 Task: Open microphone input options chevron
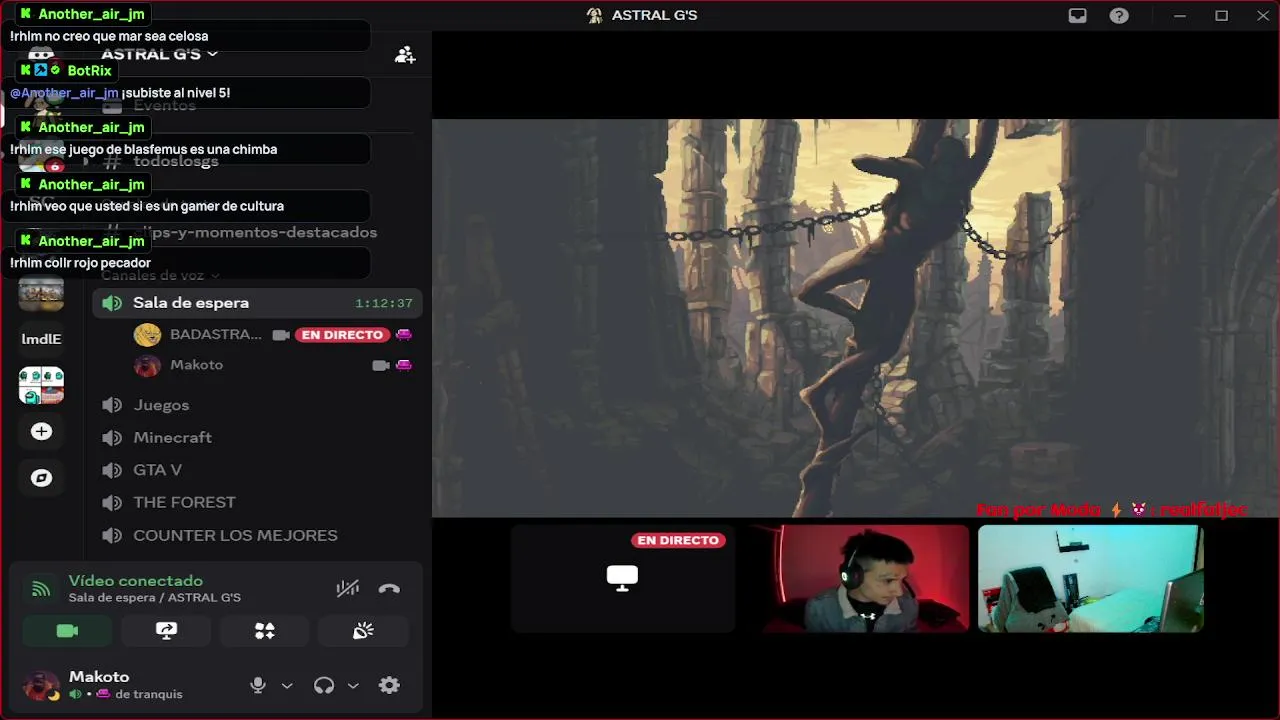(x=287, y=686)
